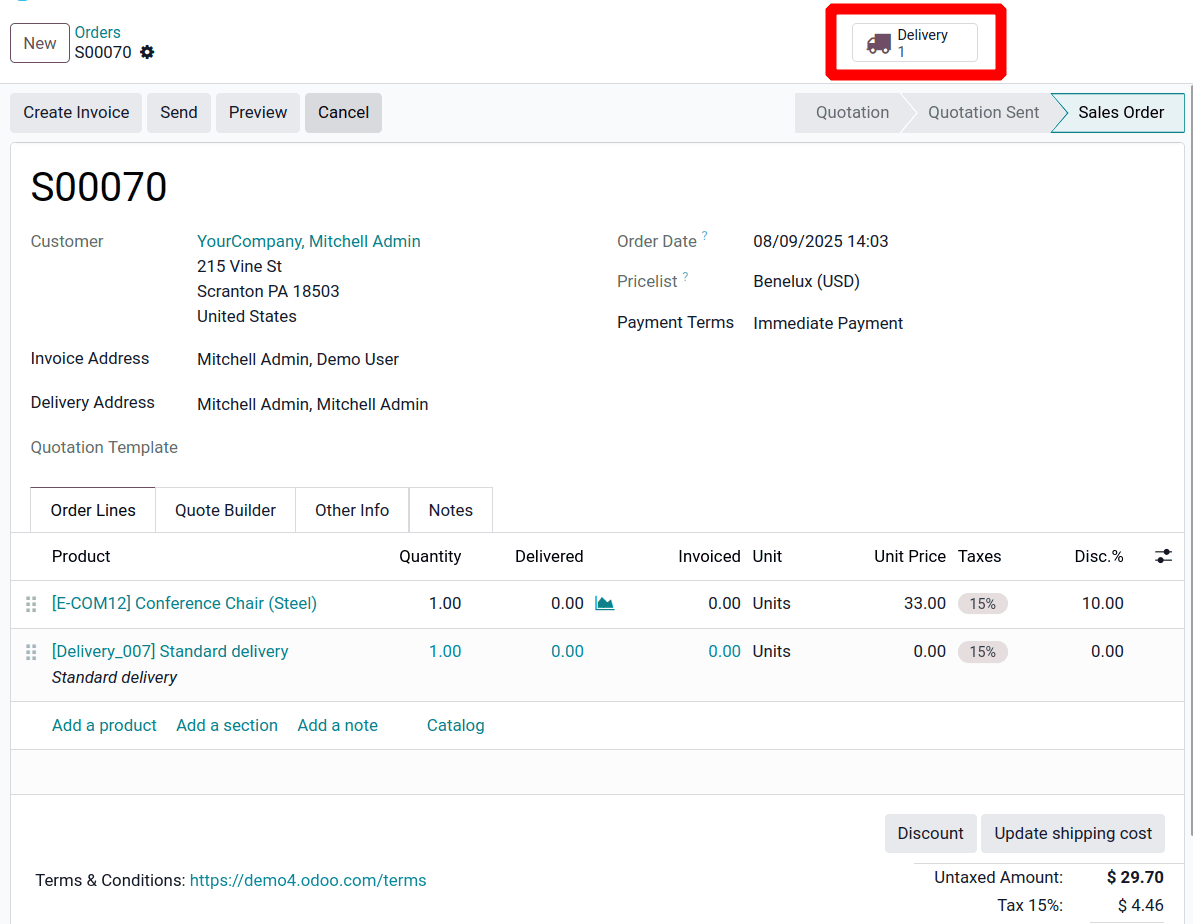The image size is (1193, 924).
Task: Click the gear action icon next to S00070
Action: pos(146,52)
